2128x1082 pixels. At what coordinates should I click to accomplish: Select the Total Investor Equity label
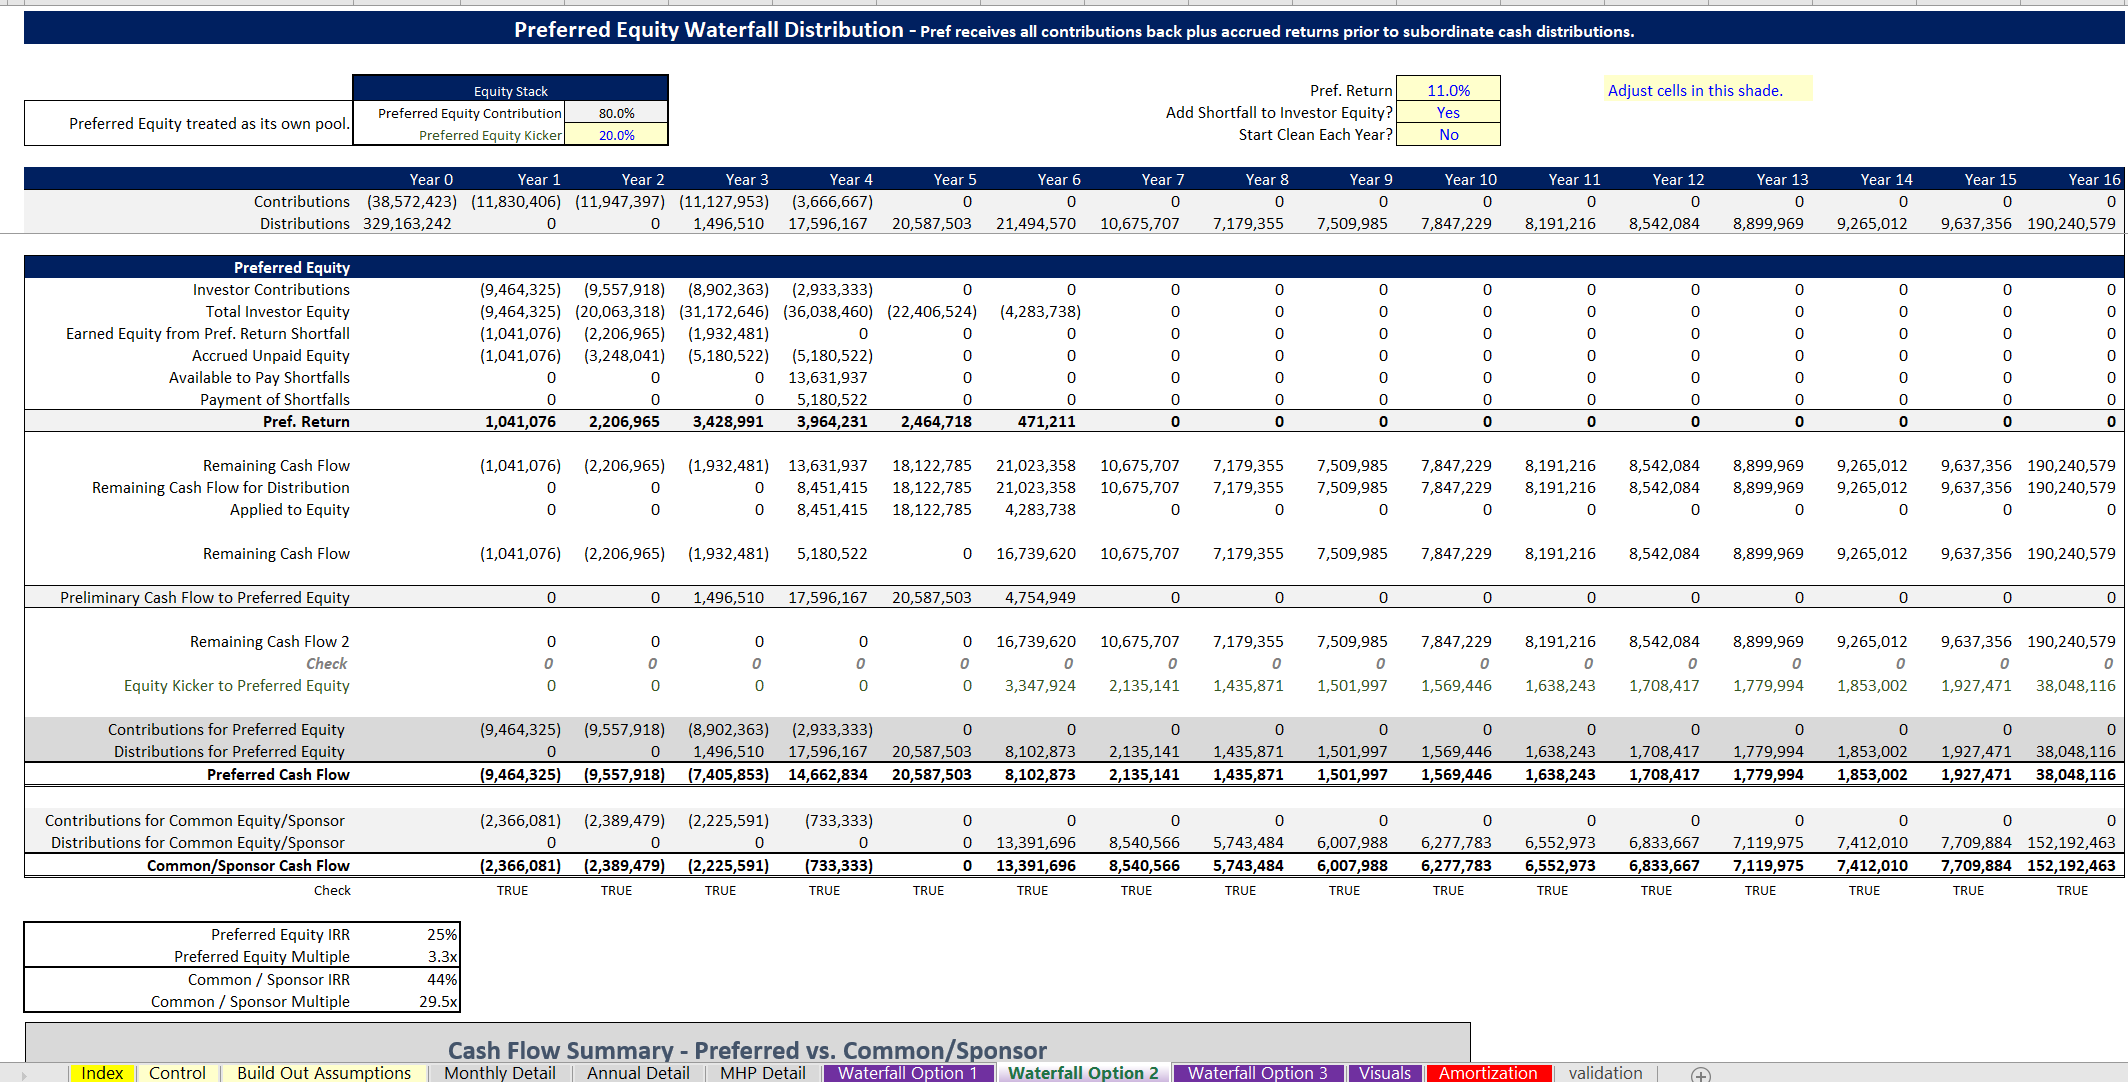click(x=277, y=311)
